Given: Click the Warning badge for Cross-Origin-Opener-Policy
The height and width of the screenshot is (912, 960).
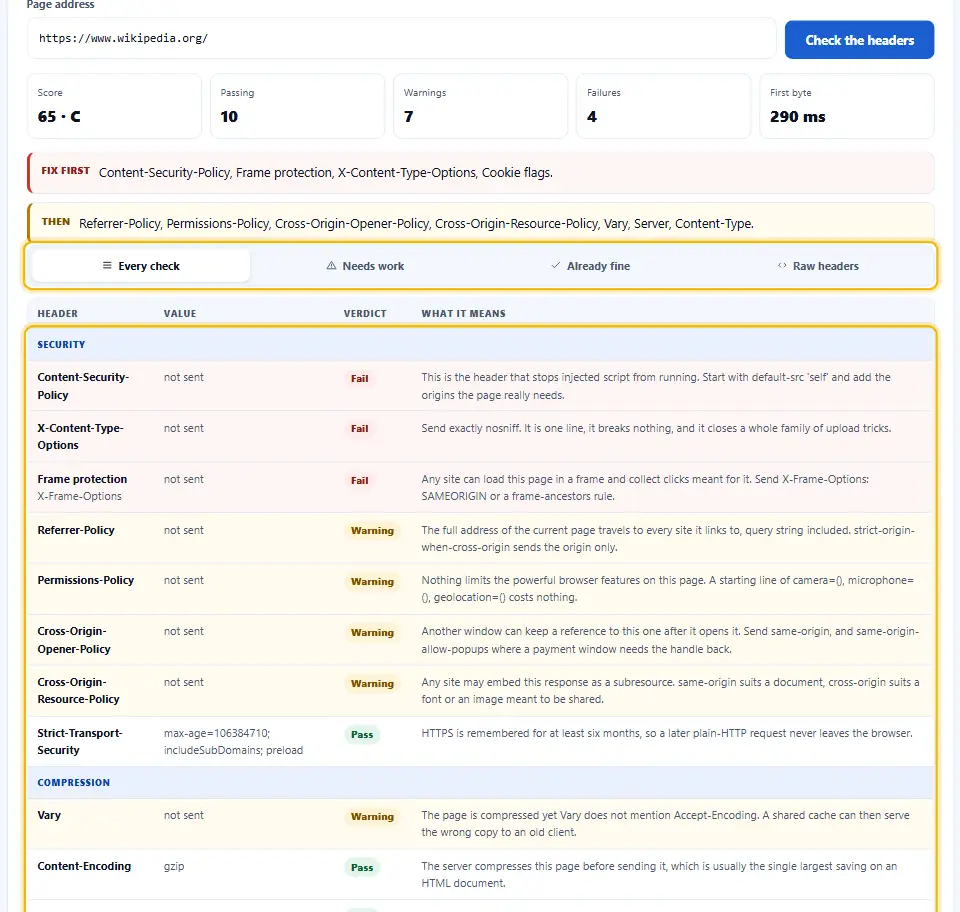Looking at the screenshot, I should pyautogui.click(x=372, y=632).
